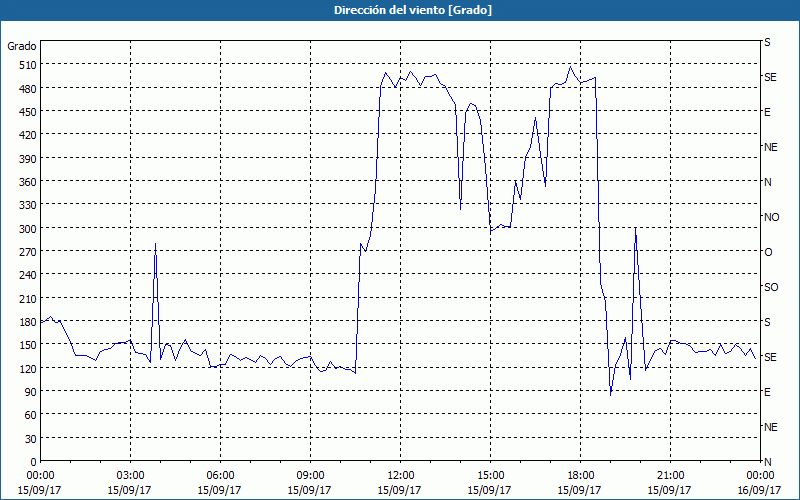800x500 pixels.
Task: Select the "510" value on the degree axis
Action: 28,65
